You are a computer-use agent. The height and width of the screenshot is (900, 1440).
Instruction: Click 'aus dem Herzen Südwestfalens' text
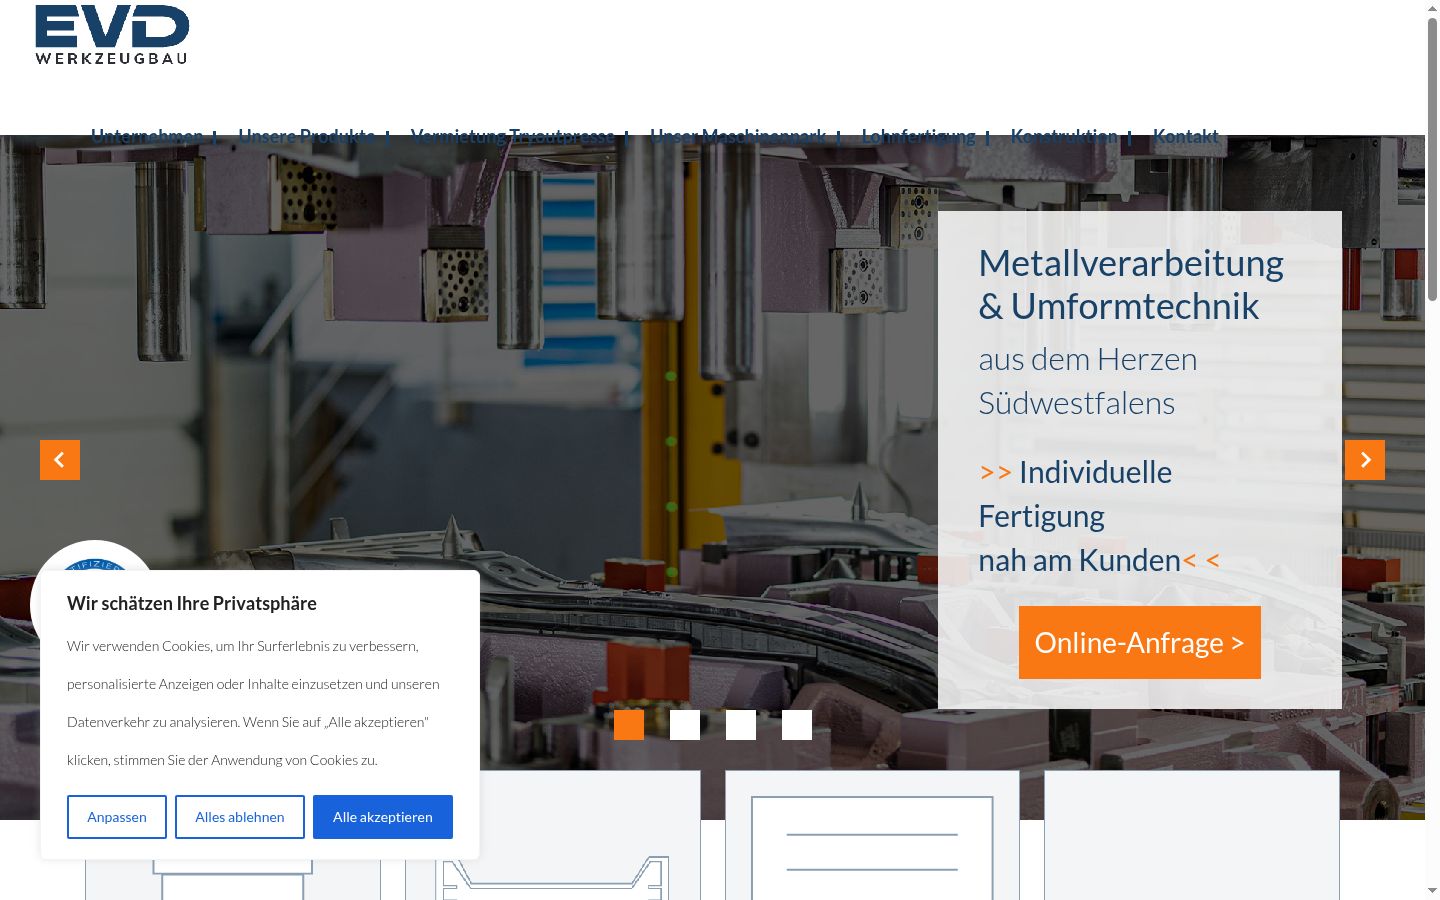1088,381
